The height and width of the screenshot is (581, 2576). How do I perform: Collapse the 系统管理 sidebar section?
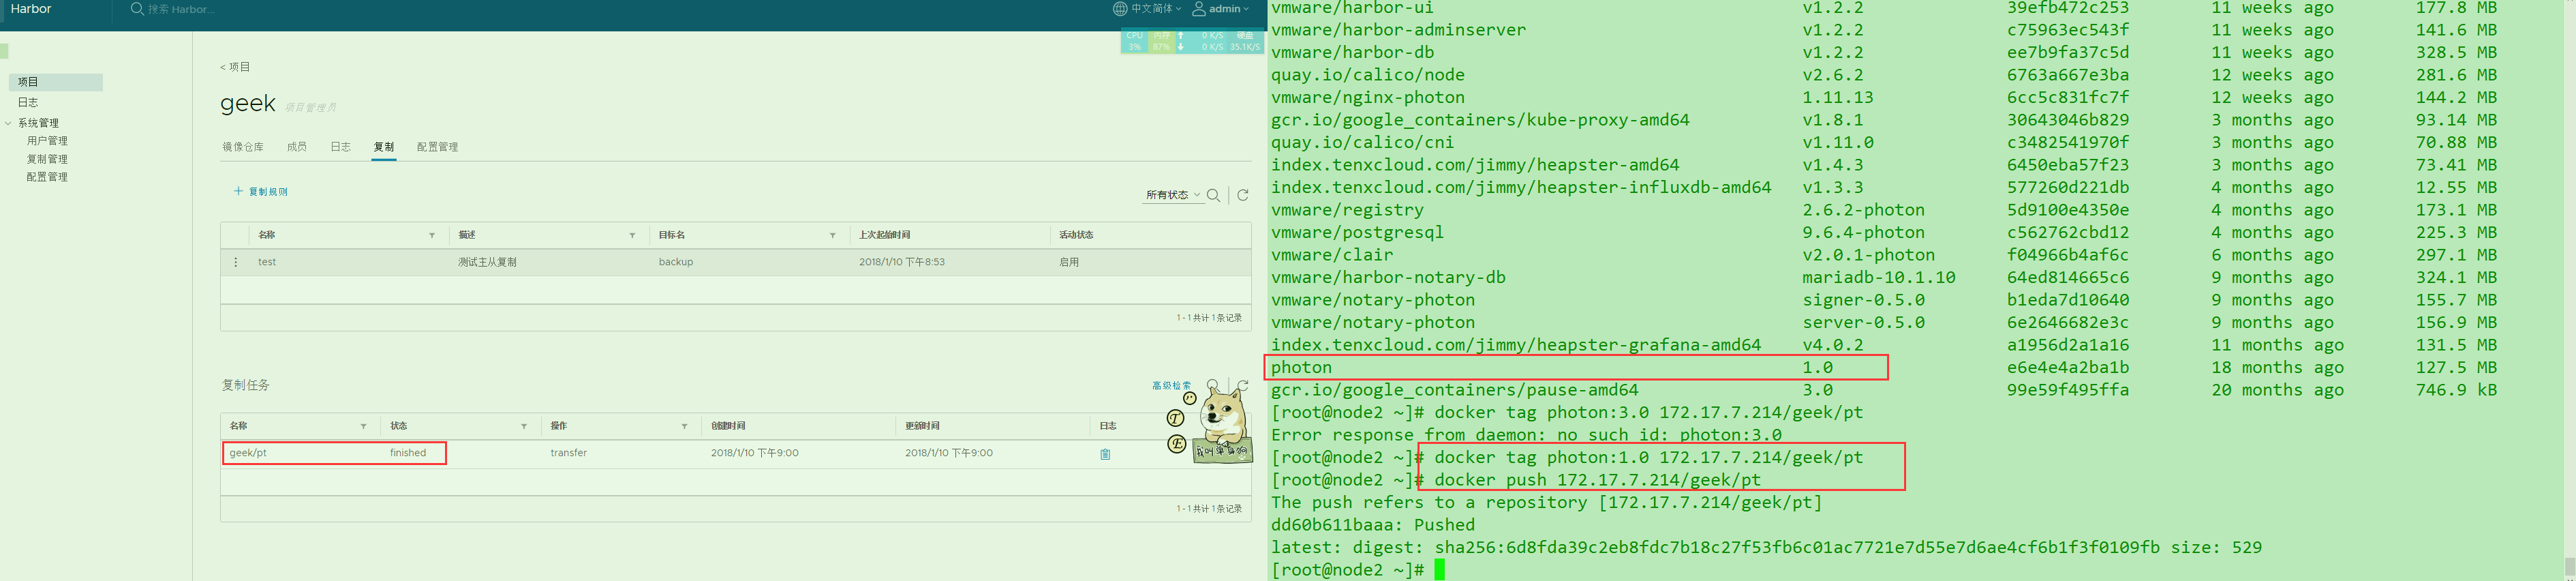(x=9, y=123)
